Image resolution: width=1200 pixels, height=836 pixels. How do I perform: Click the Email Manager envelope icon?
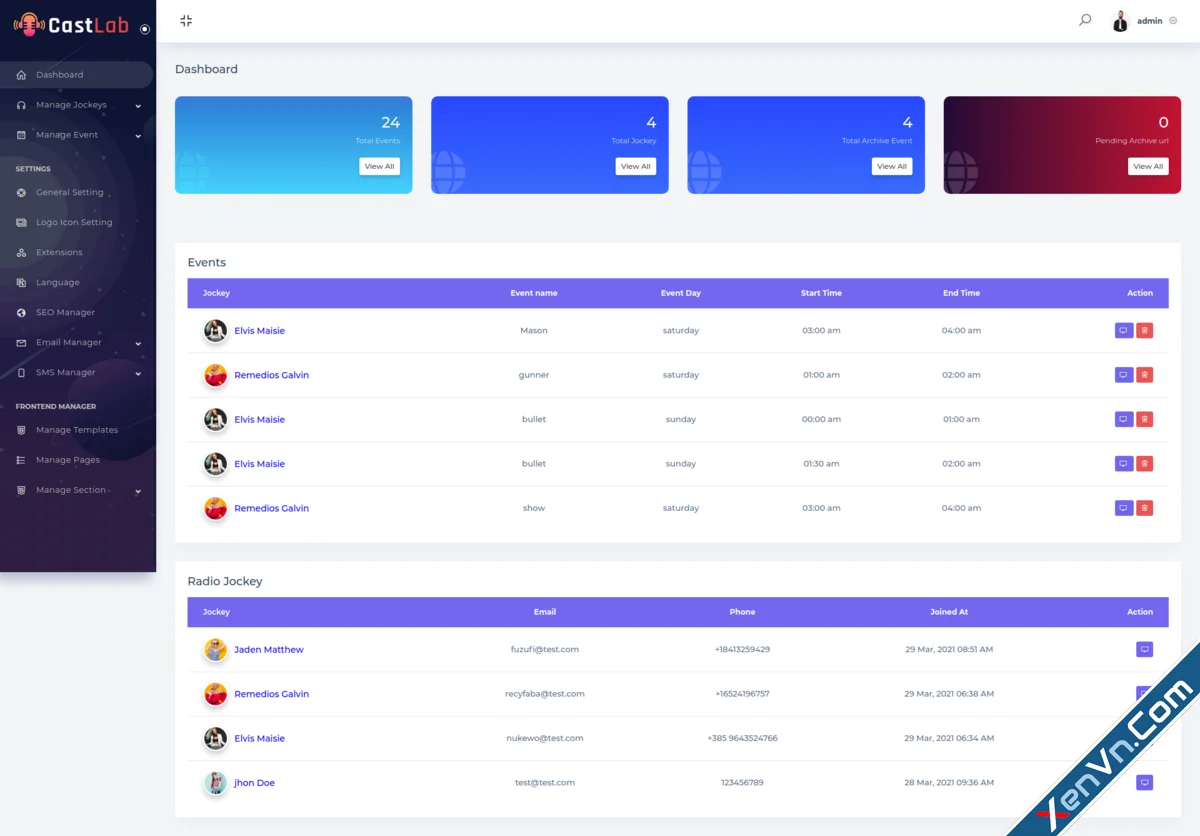[x=21, y=342]
